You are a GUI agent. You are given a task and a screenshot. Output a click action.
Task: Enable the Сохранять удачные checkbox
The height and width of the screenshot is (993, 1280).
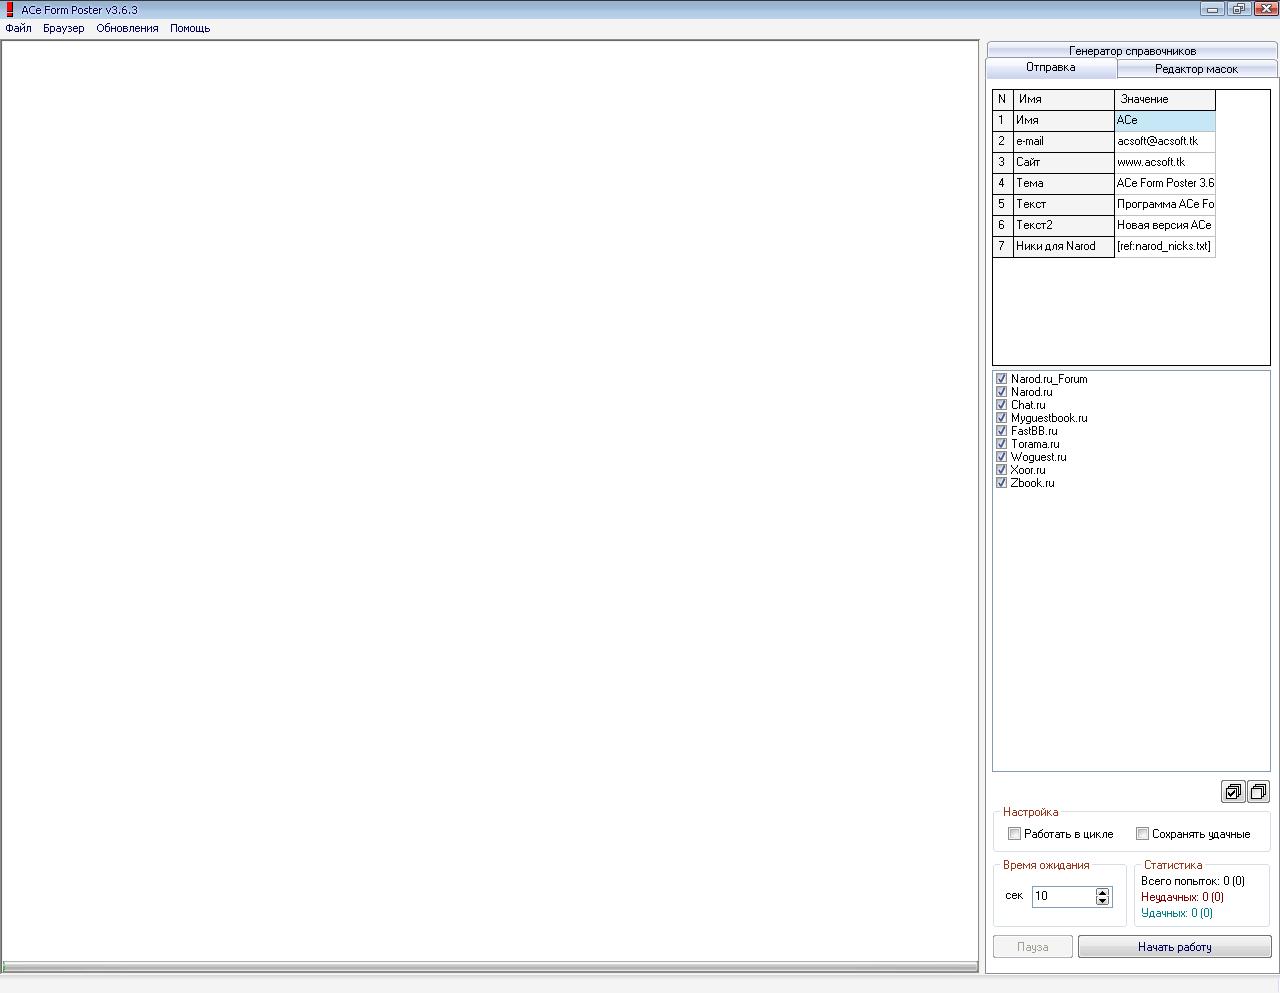click(1142, 834)
